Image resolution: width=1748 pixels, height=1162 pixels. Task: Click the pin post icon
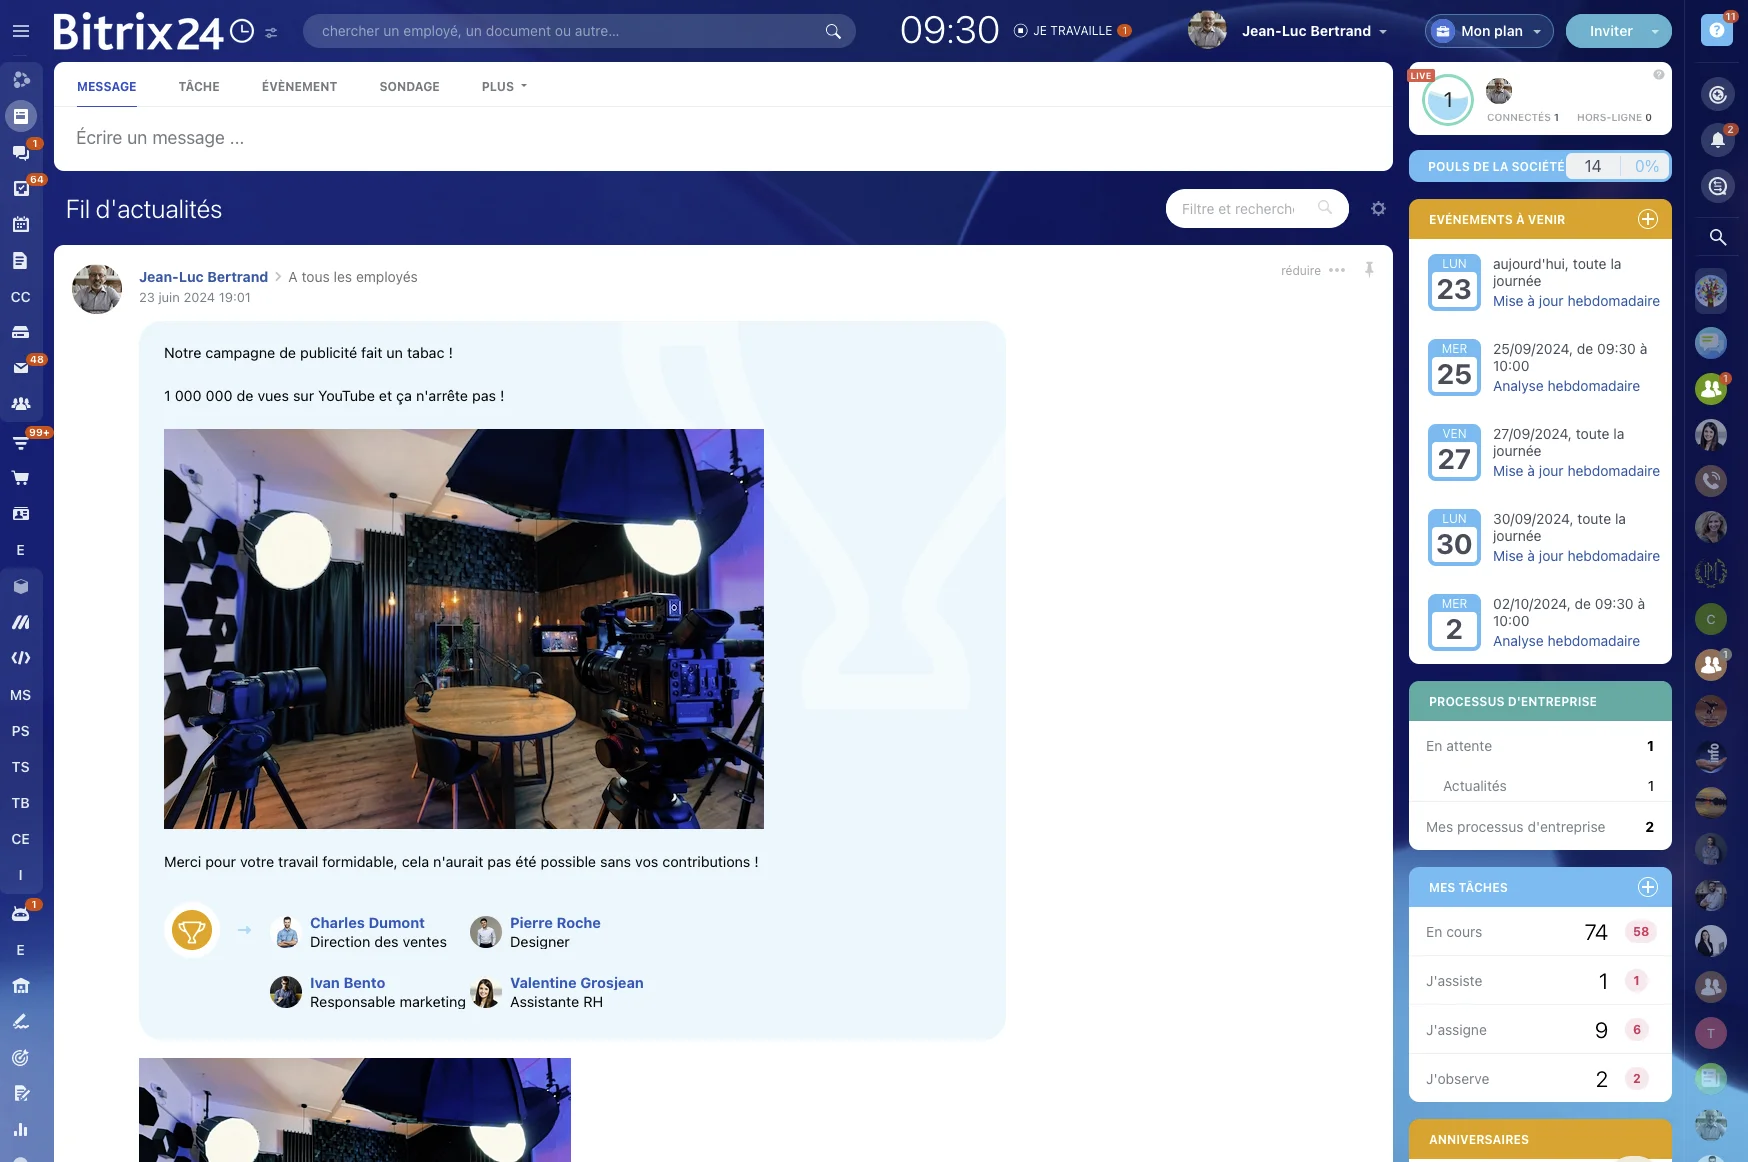point(1369,270)
